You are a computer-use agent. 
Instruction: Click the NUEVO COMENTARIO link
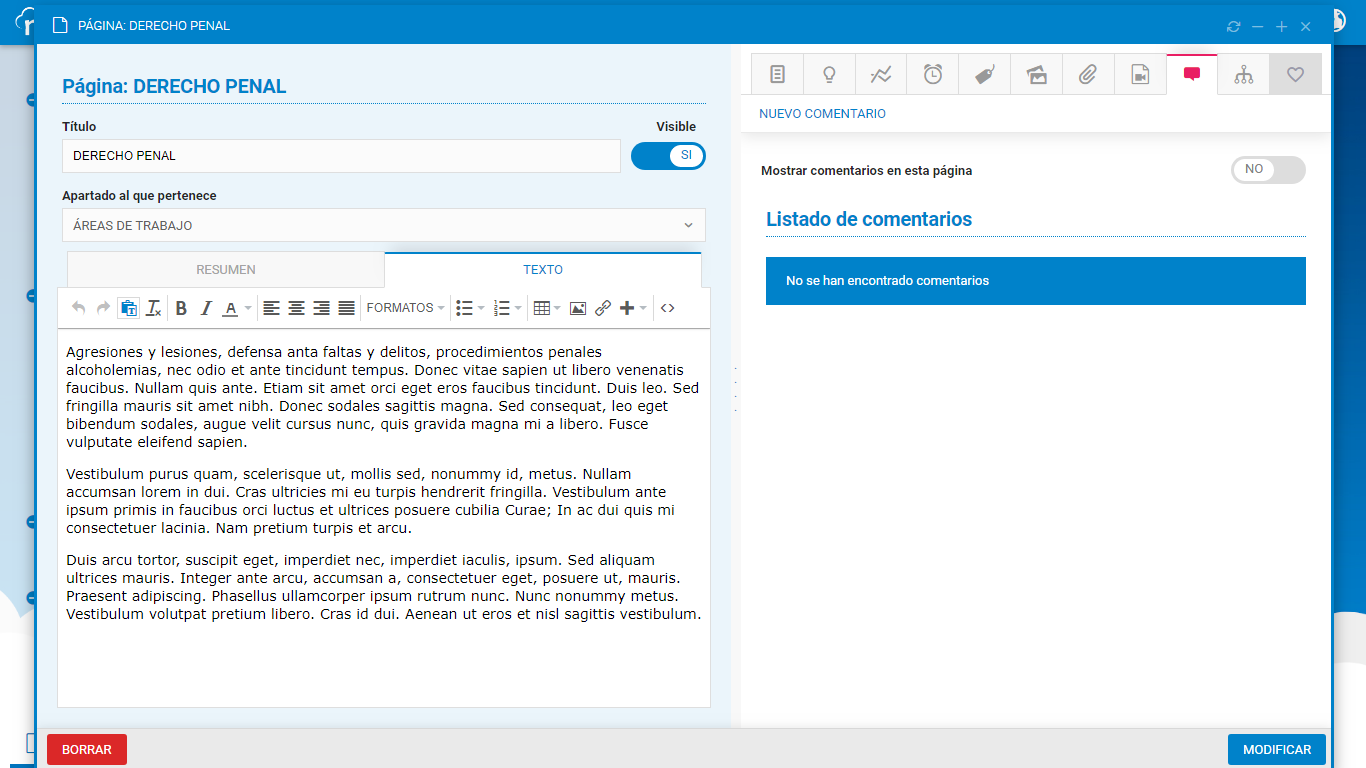click(x=822, y=114)
